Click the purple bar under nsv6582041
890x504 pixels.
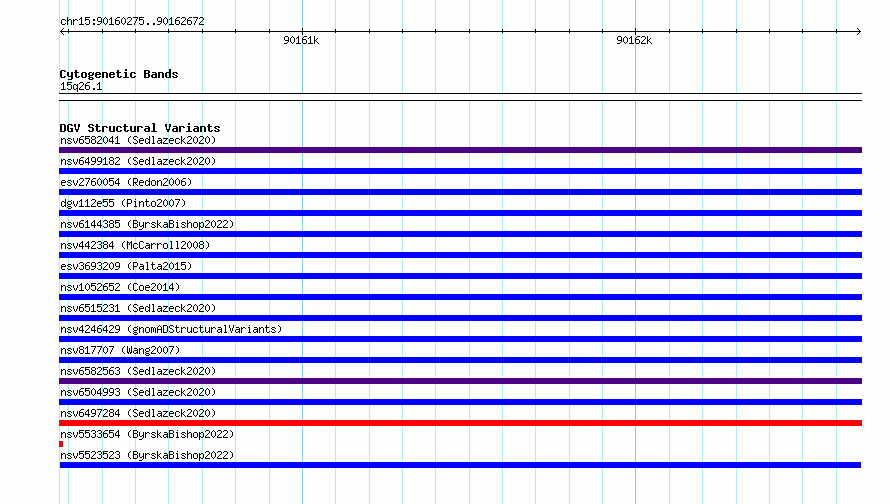click(x=460, y=150)
